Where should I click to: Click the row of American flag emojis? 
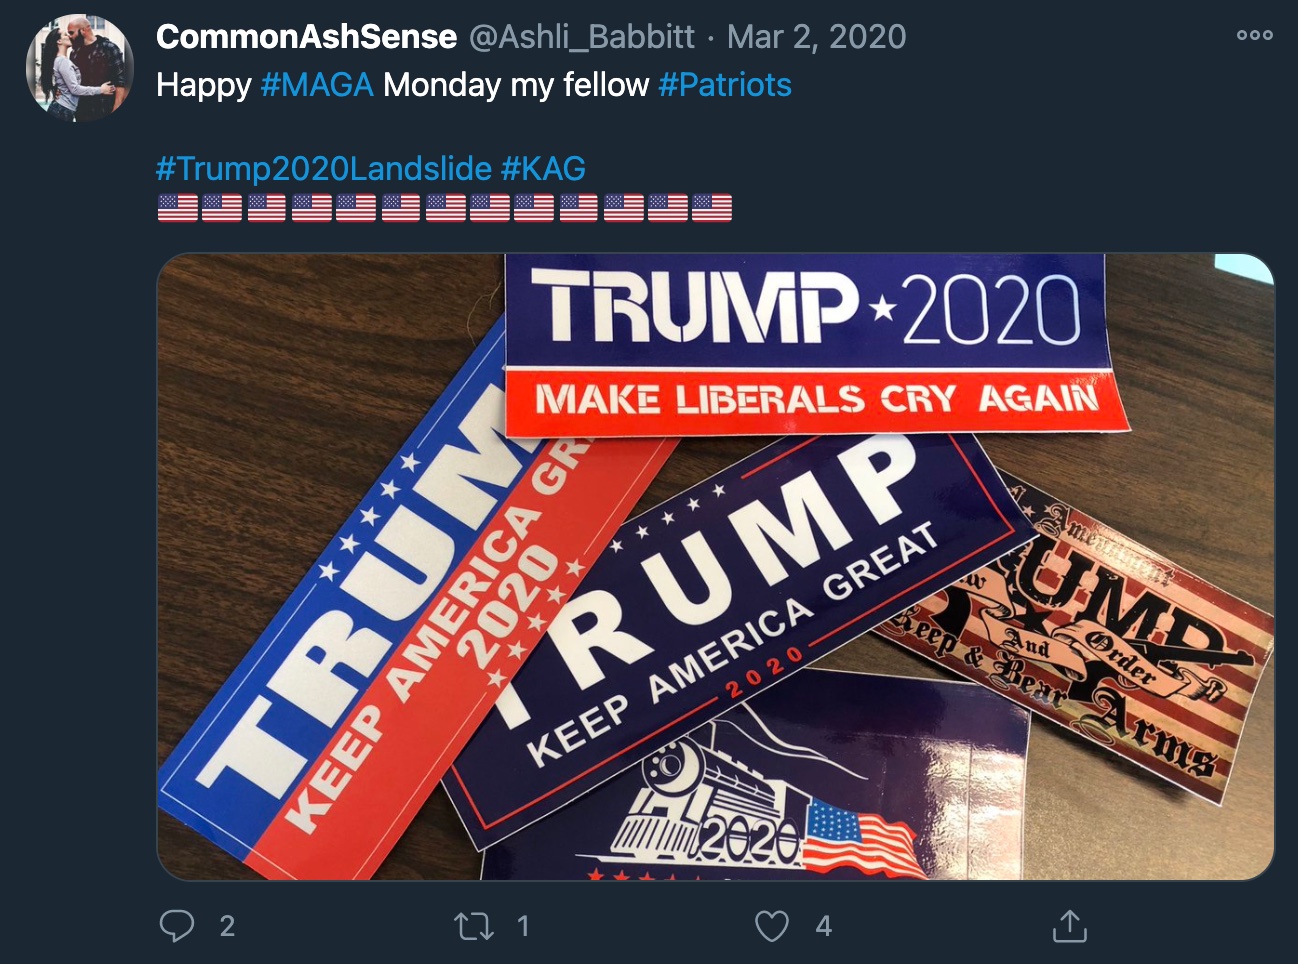(445, 208)
